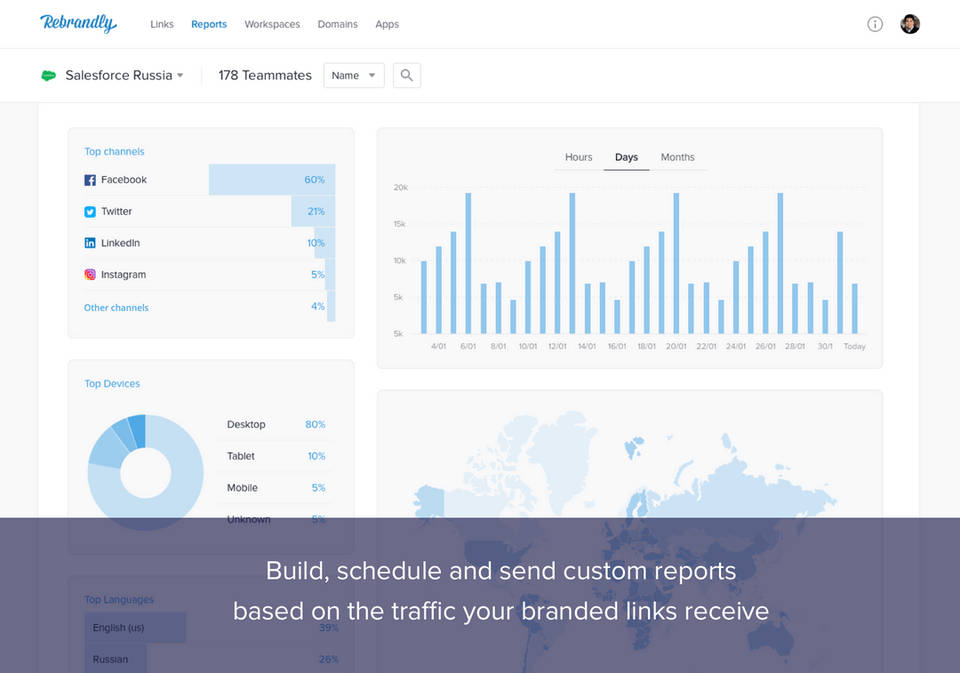Open the info help icon
960x673 pixels.
(875, 24)
